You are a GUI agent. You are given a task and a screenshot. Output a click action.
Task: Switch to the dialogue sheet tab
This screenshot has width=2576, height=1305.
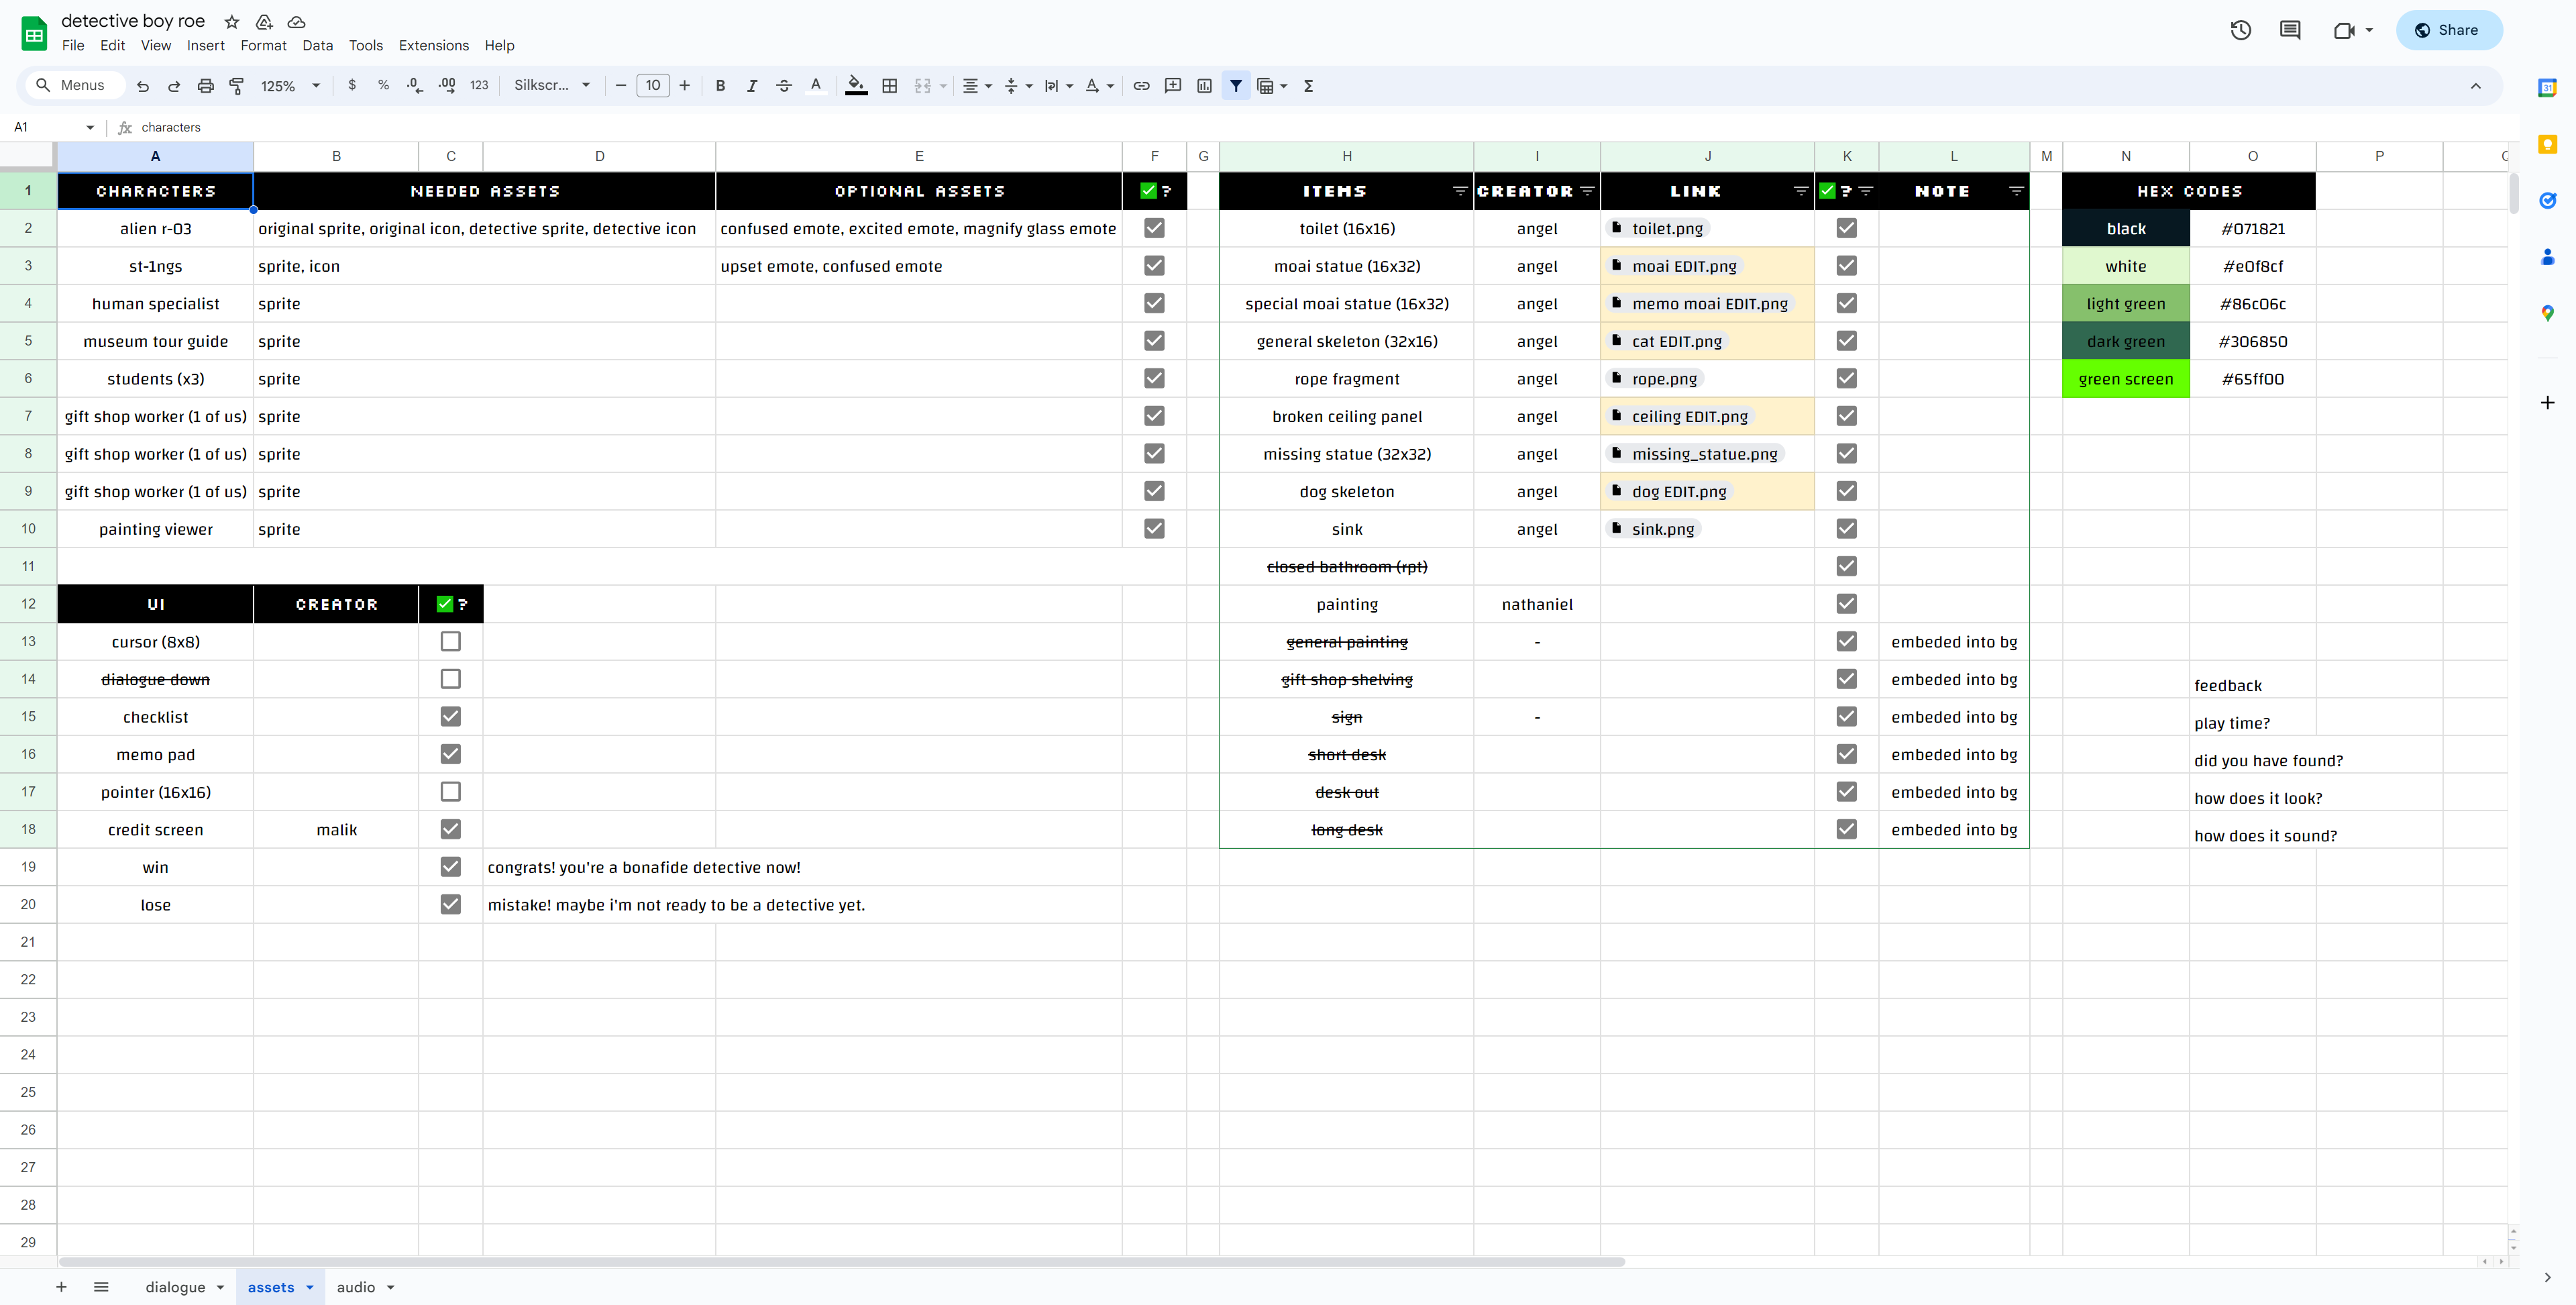(x=175, y=1287)
